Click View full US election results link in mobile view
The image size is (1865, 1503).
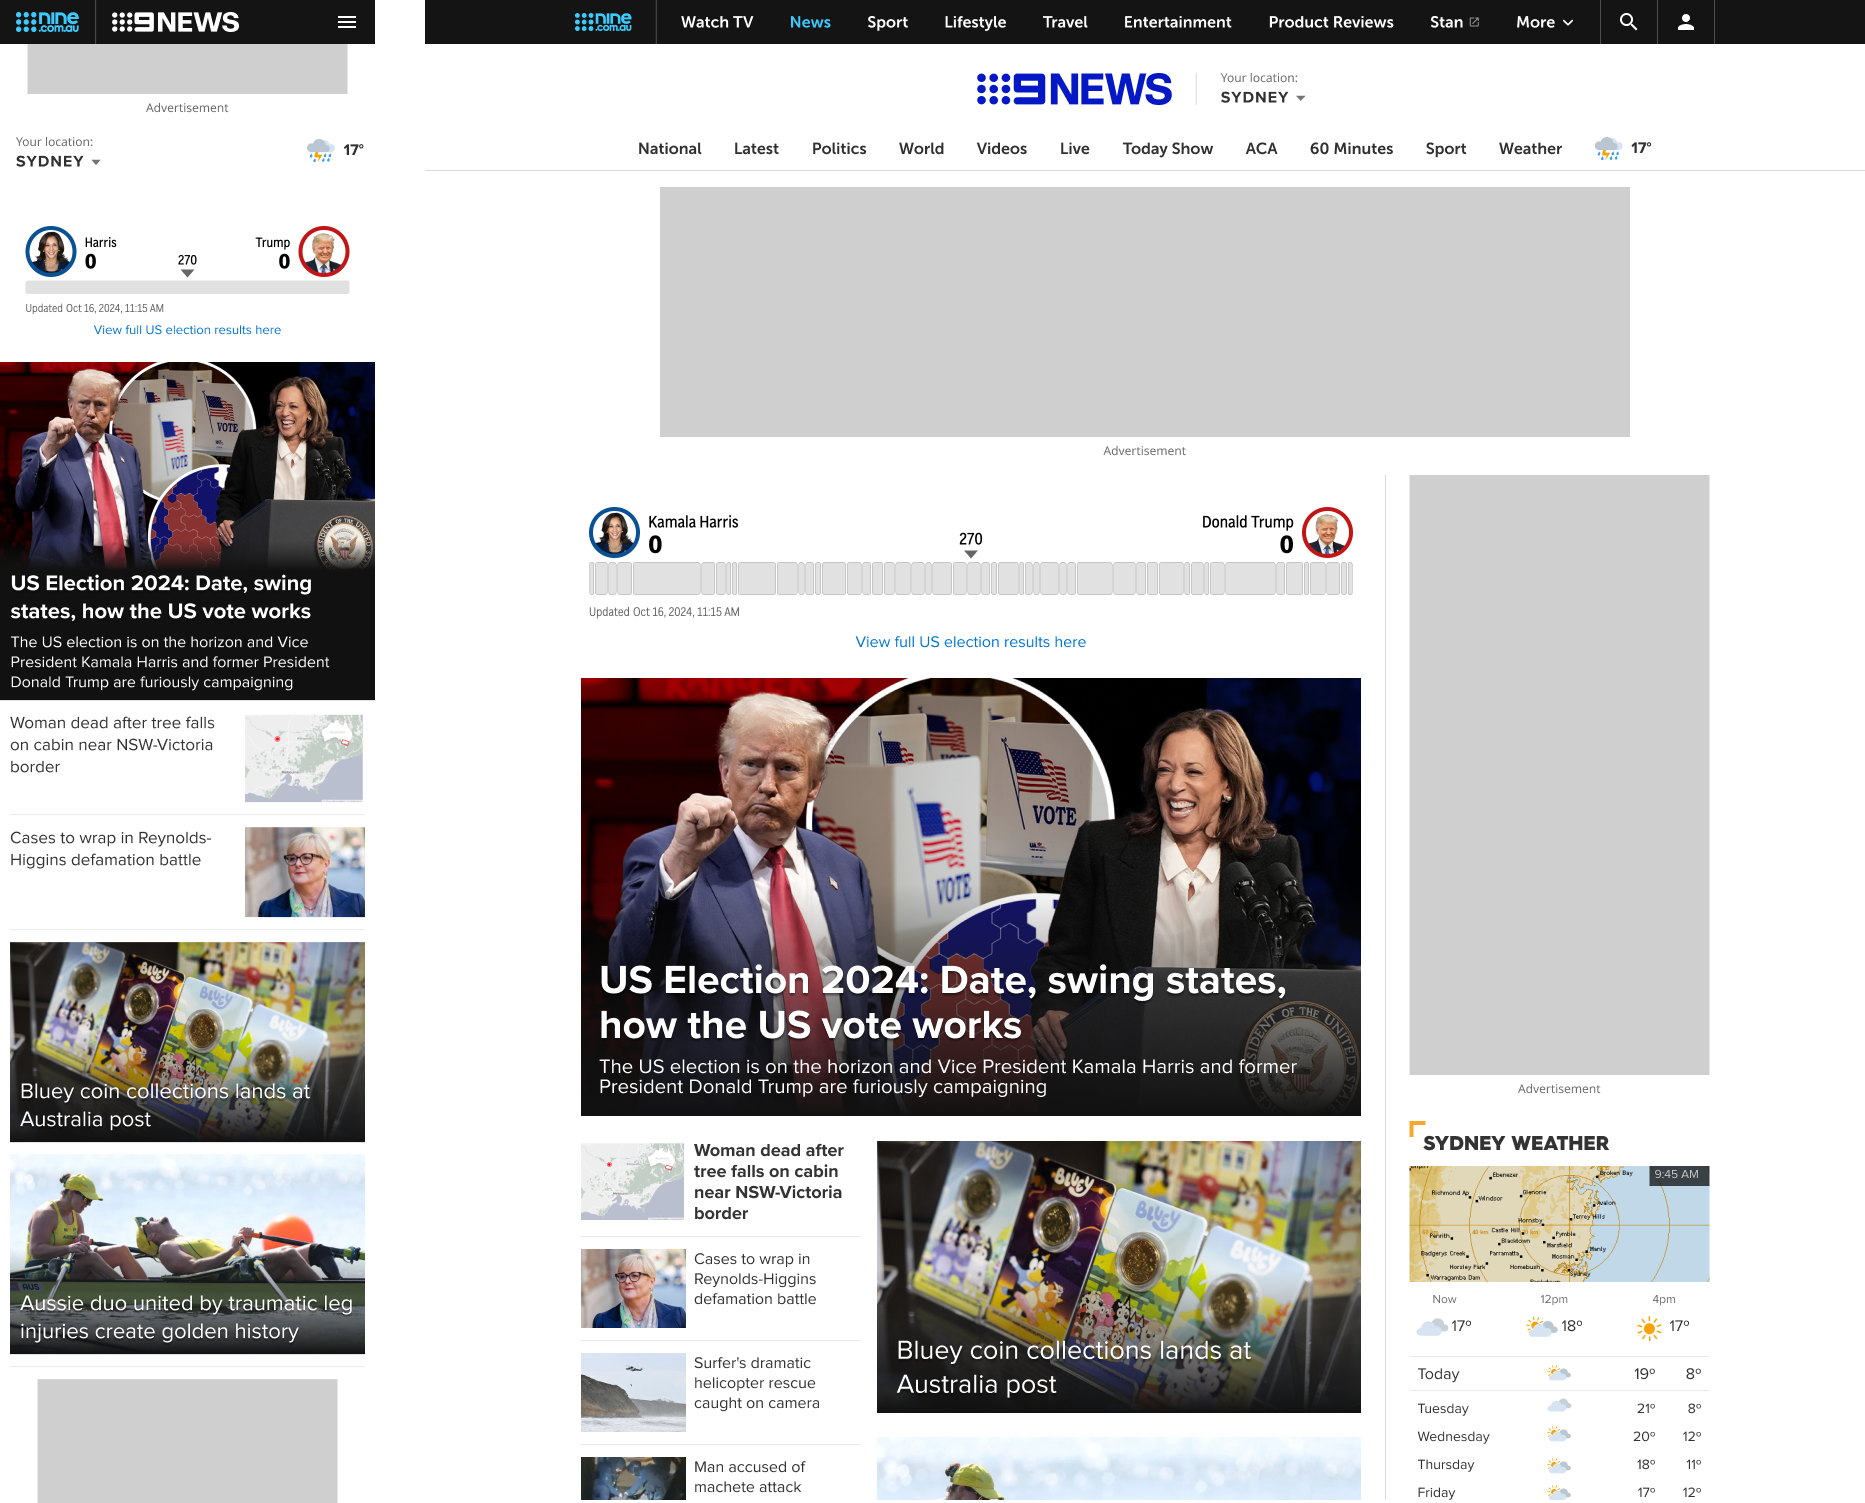187,330
